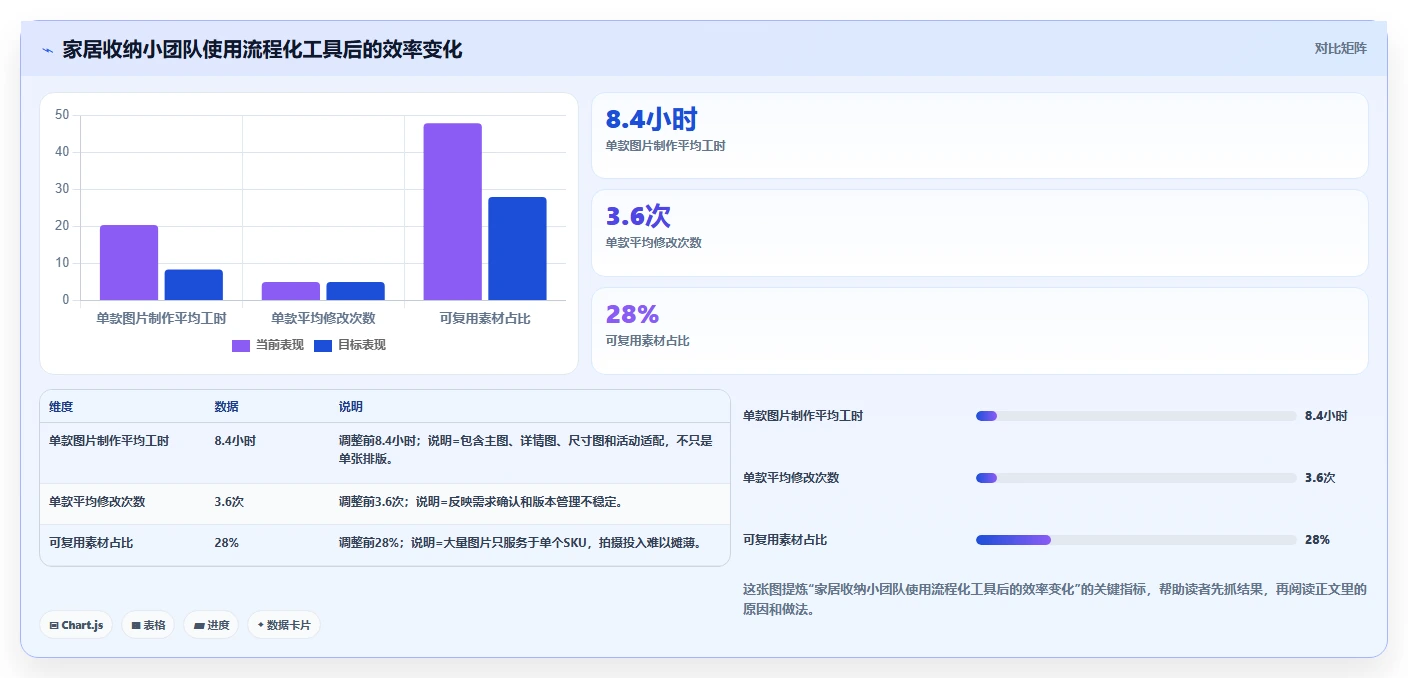Click the blue bar for 可复用素材占比

click(517, 249)
